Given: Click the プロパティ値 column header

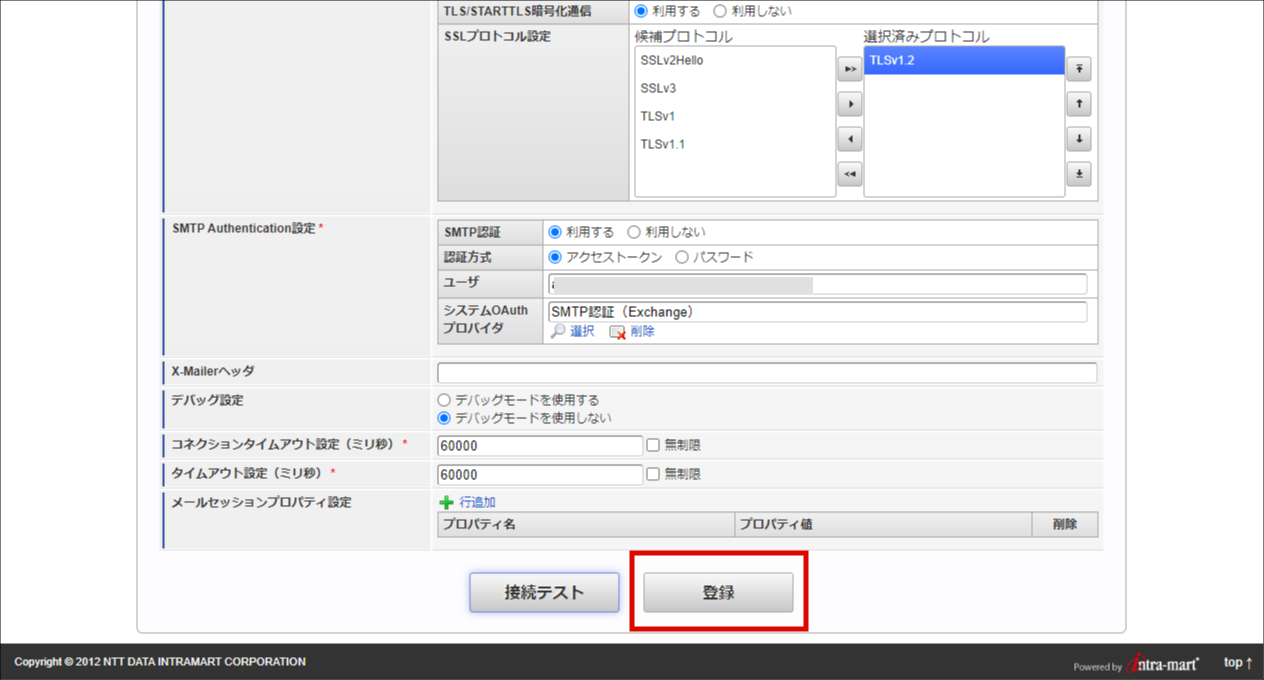Looking at the screenshot, I should tap(884, 524).
